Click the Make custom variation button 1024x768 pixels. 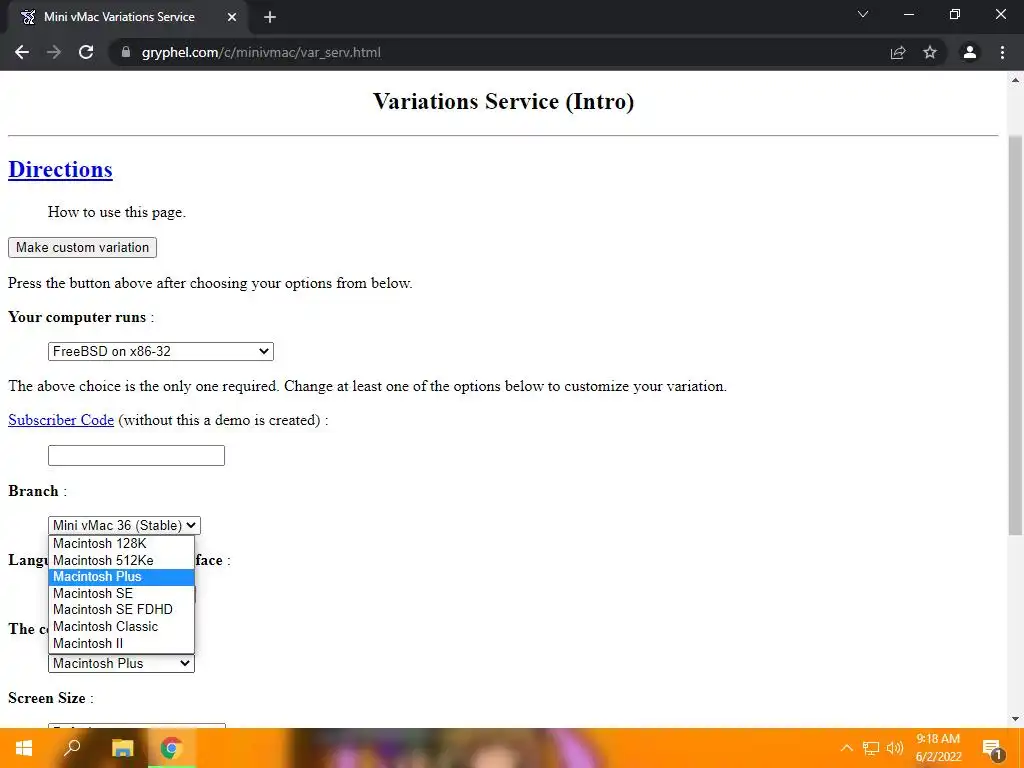(x=82, y=248)
